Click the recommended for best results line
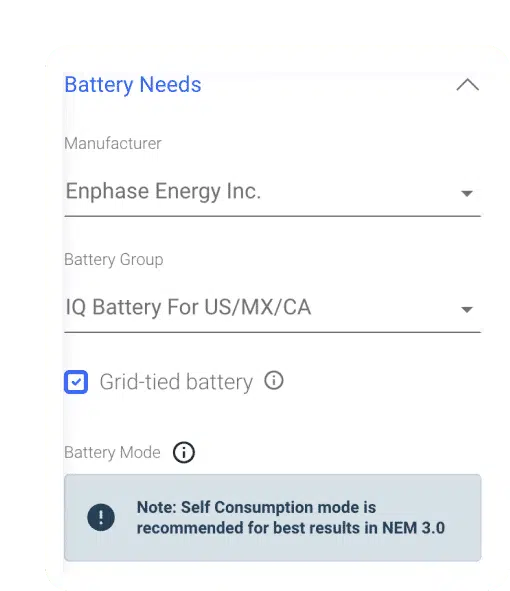 click(x=291, y=528)
